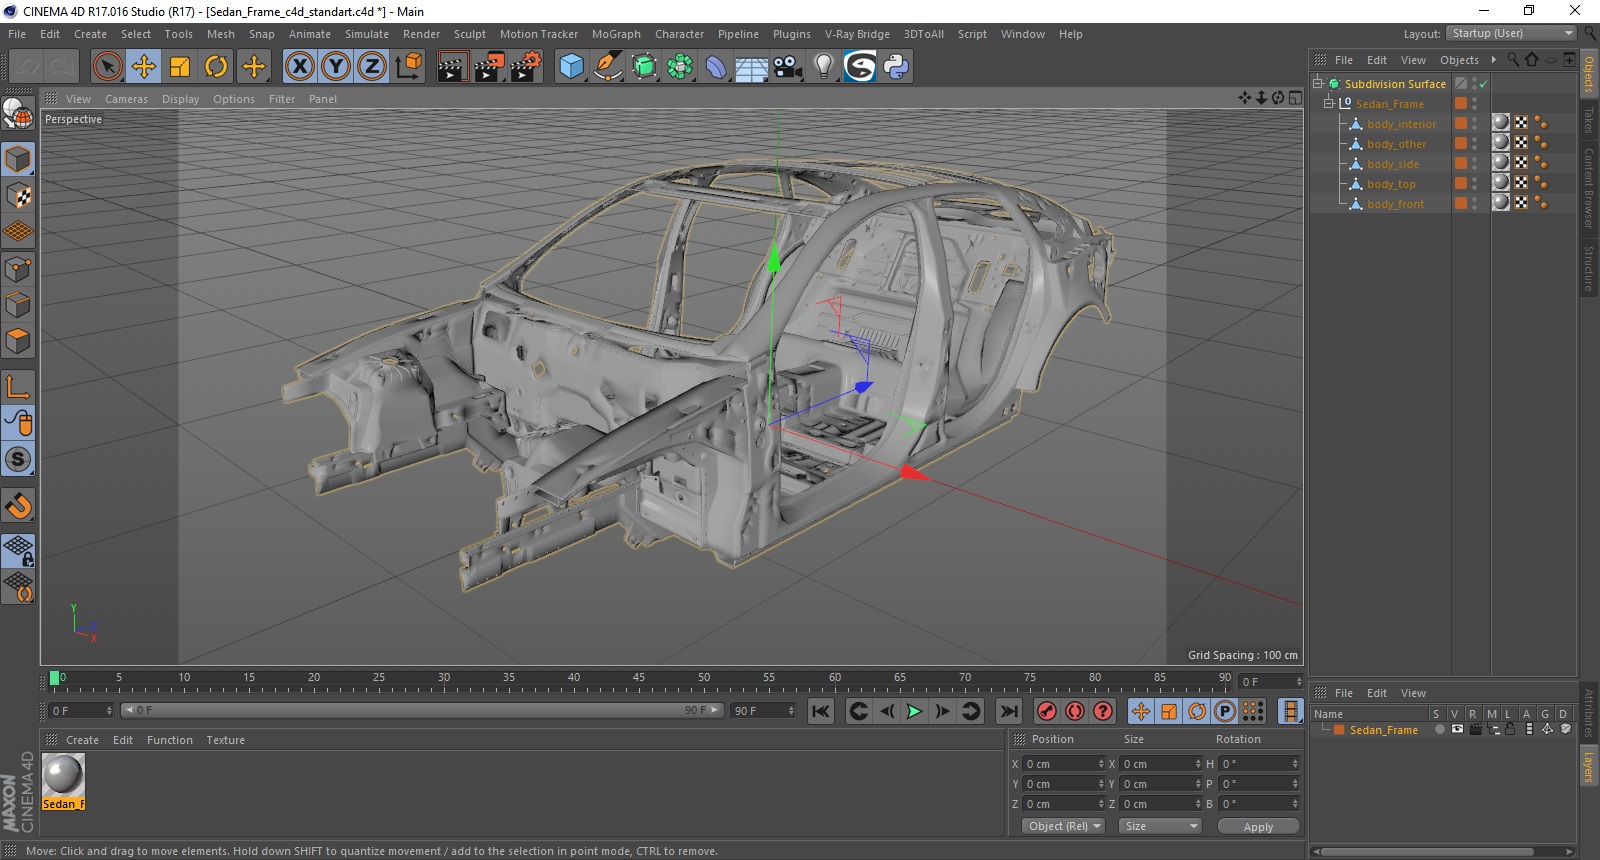1600x860 pixels.
Task: Open the Layout Startup dropdown
Action: (x=1511, y=34)
